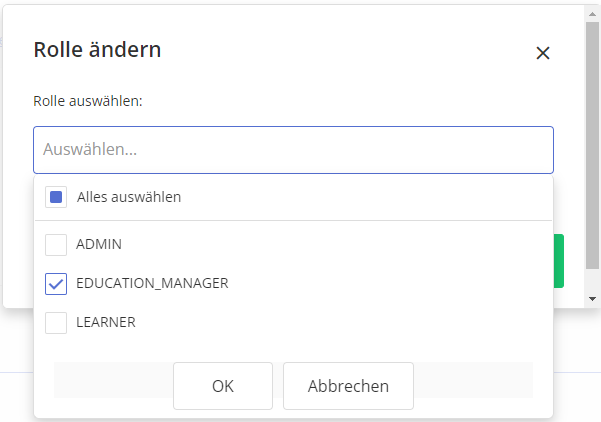This screenshot has height=422, width=601.
Task: Open the Auswählen... role dropdown field
Action: pos(293,150)
